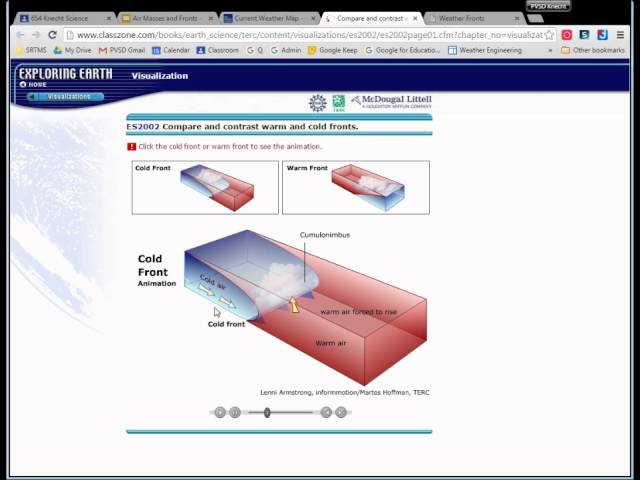This screenshot has height=480, width=640.
Task: Switch to the Air Masses and Fronts tab
Action: pyautogui.click(x=167, y=18)
